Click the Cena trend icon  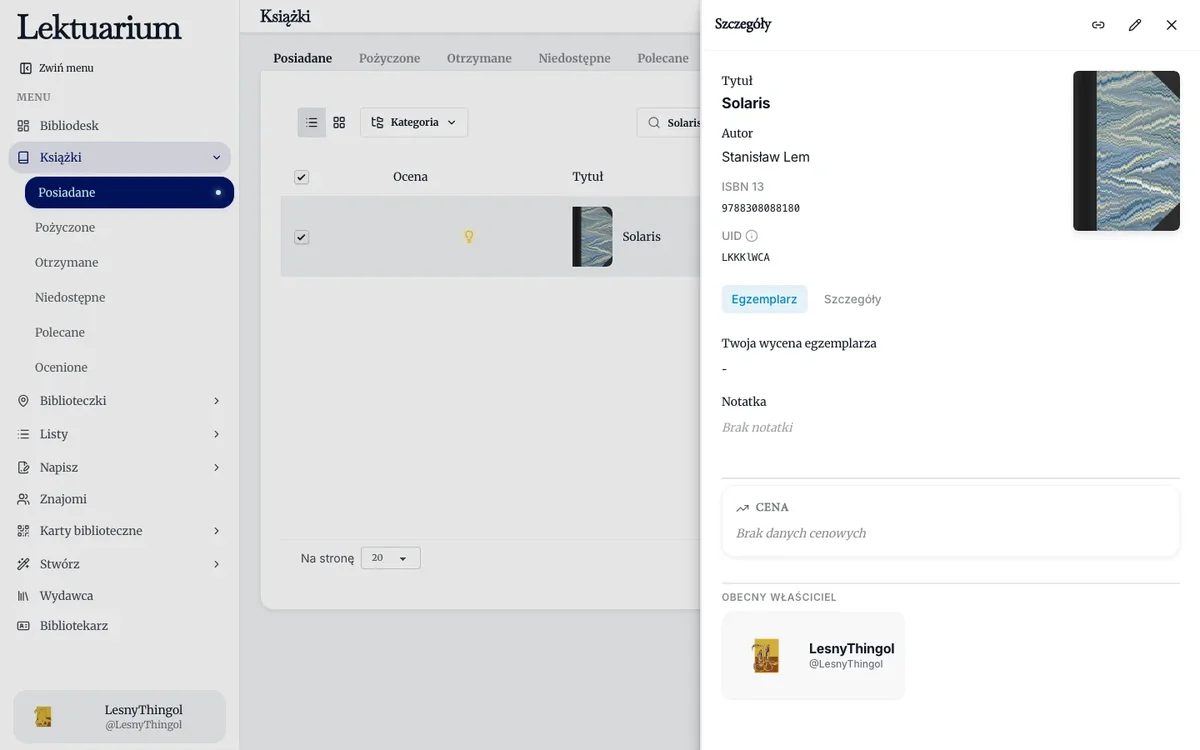743,508
